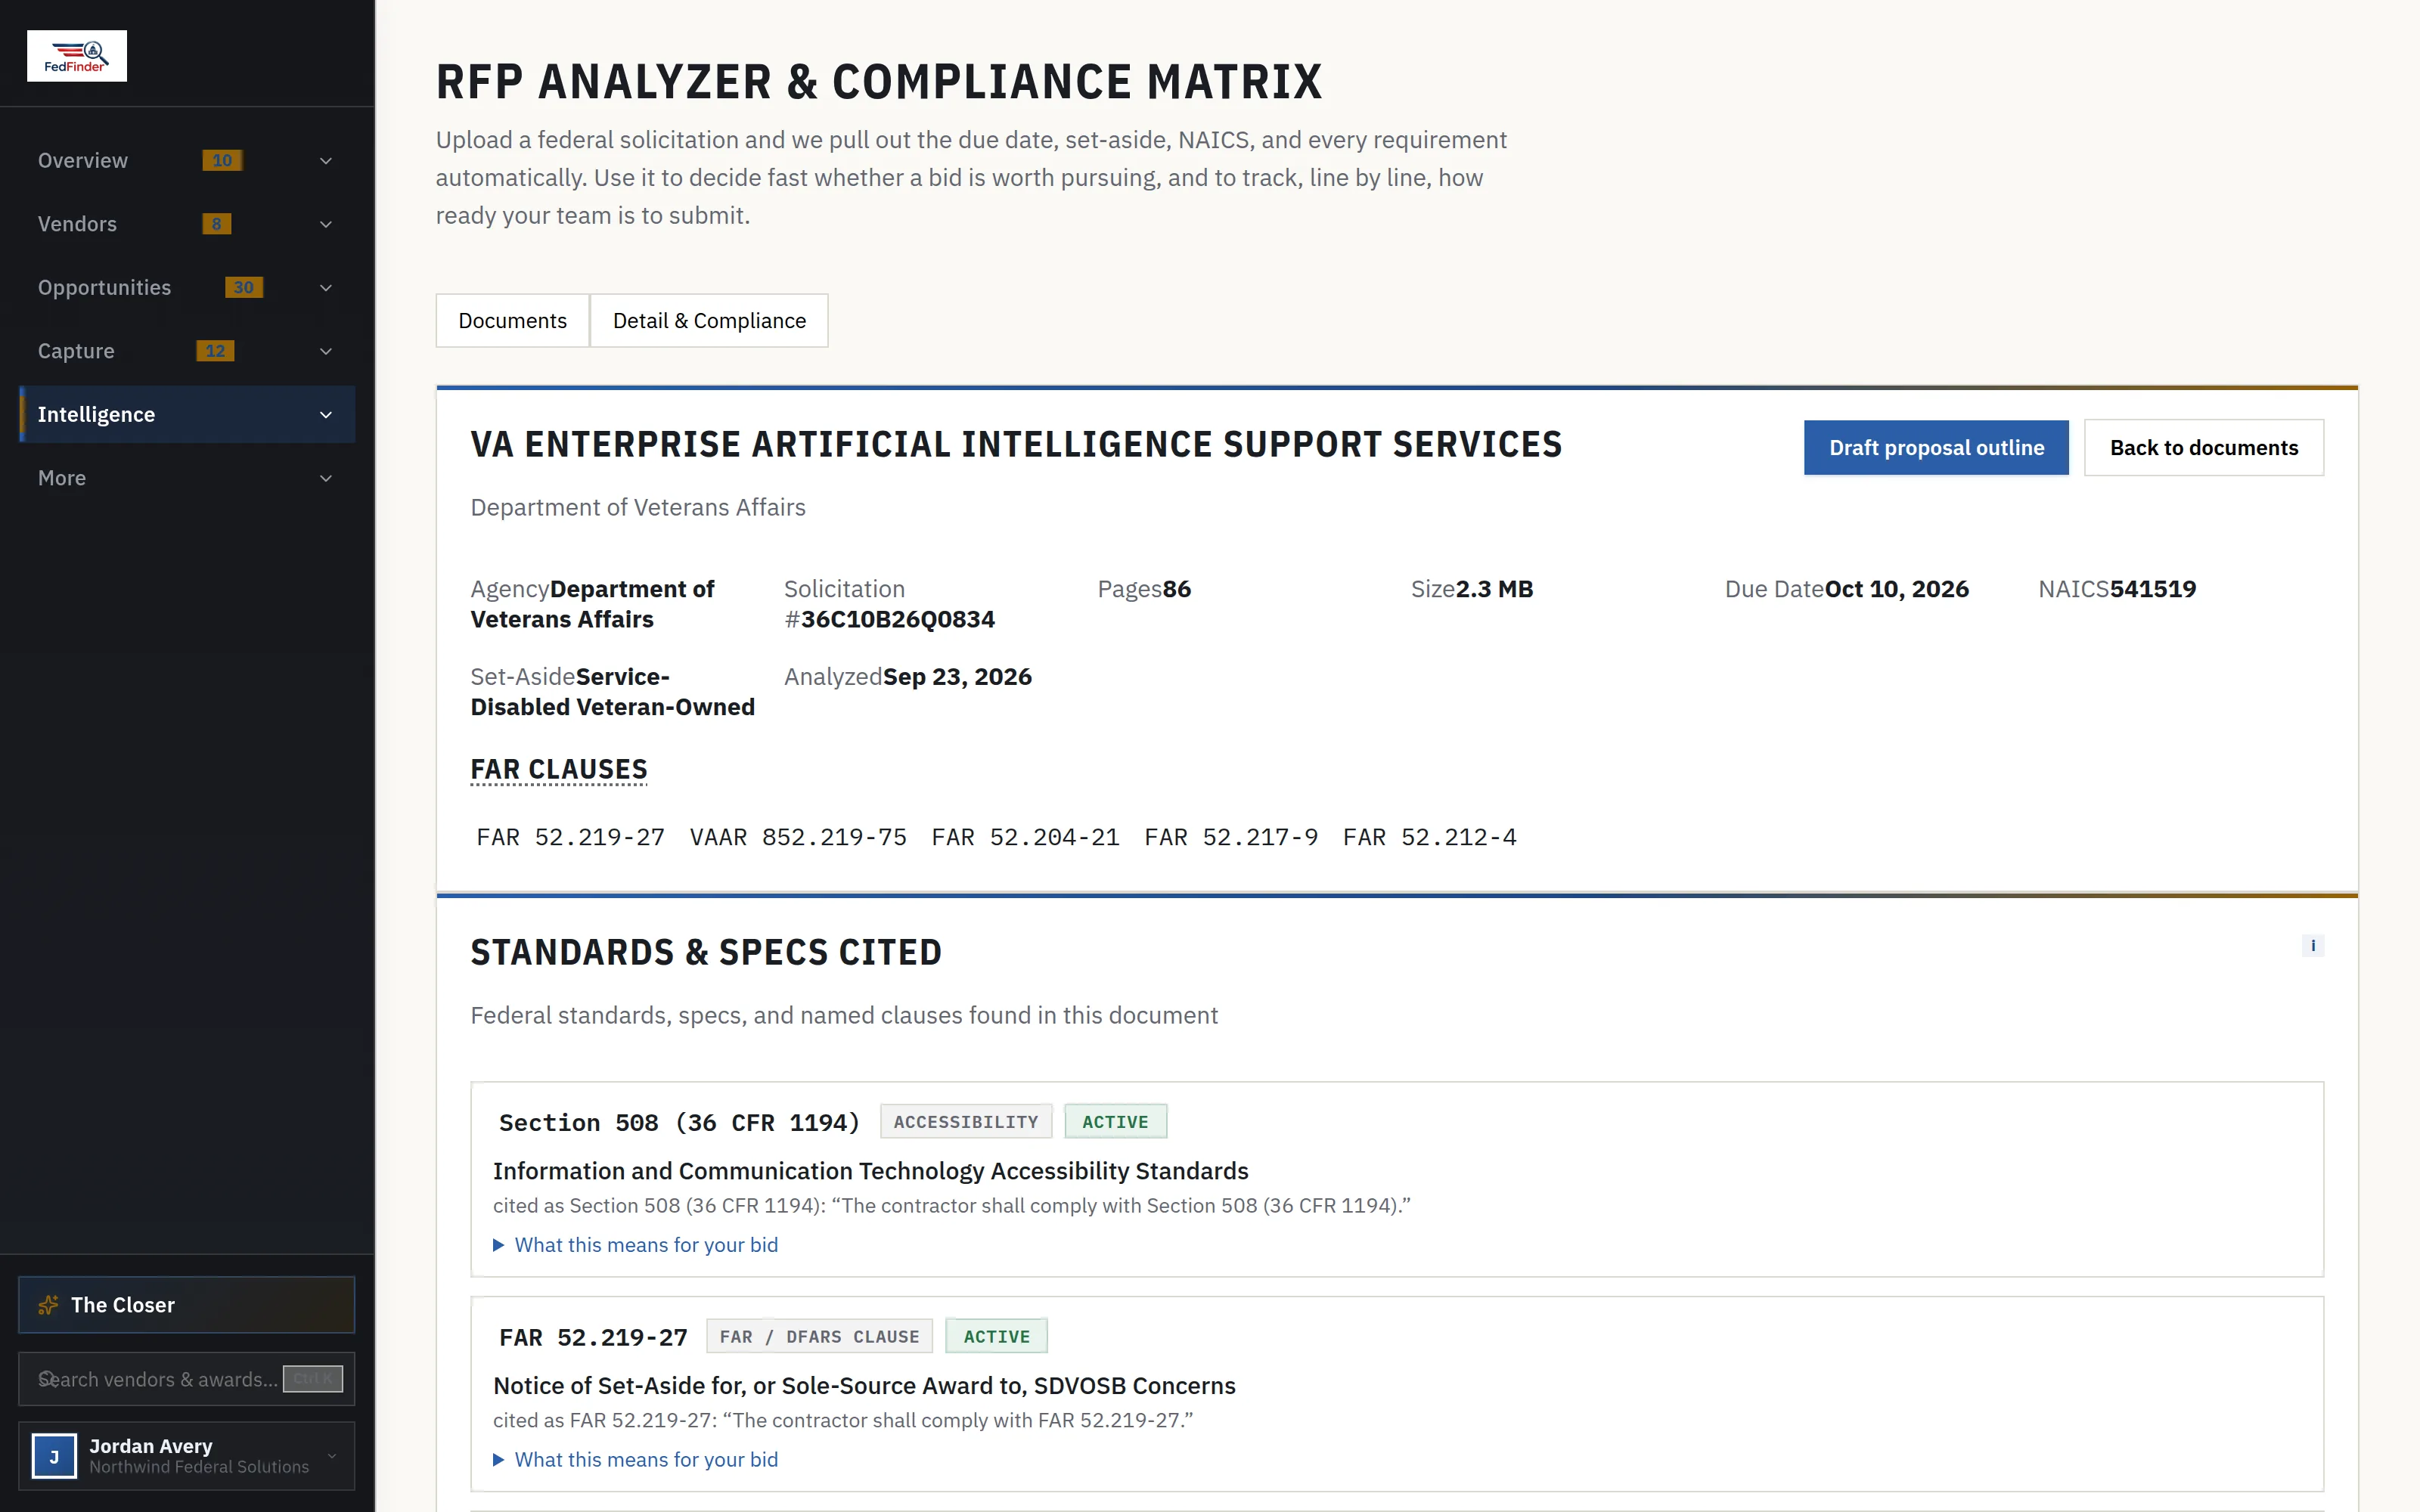Image resolution: width=2420 pixels, height=1512 pixels.
Task: Click The Closer sparkle icon
Action: pos(48,1305)
